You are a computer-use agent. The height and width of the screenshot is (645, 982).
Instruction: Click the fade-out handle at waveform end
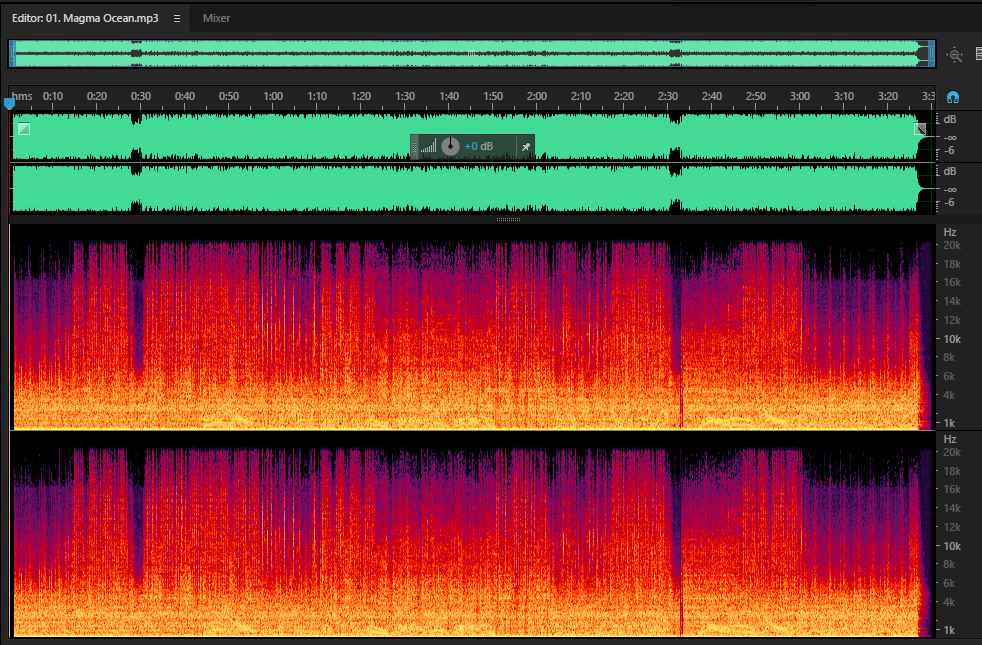[x=920, y=129]
